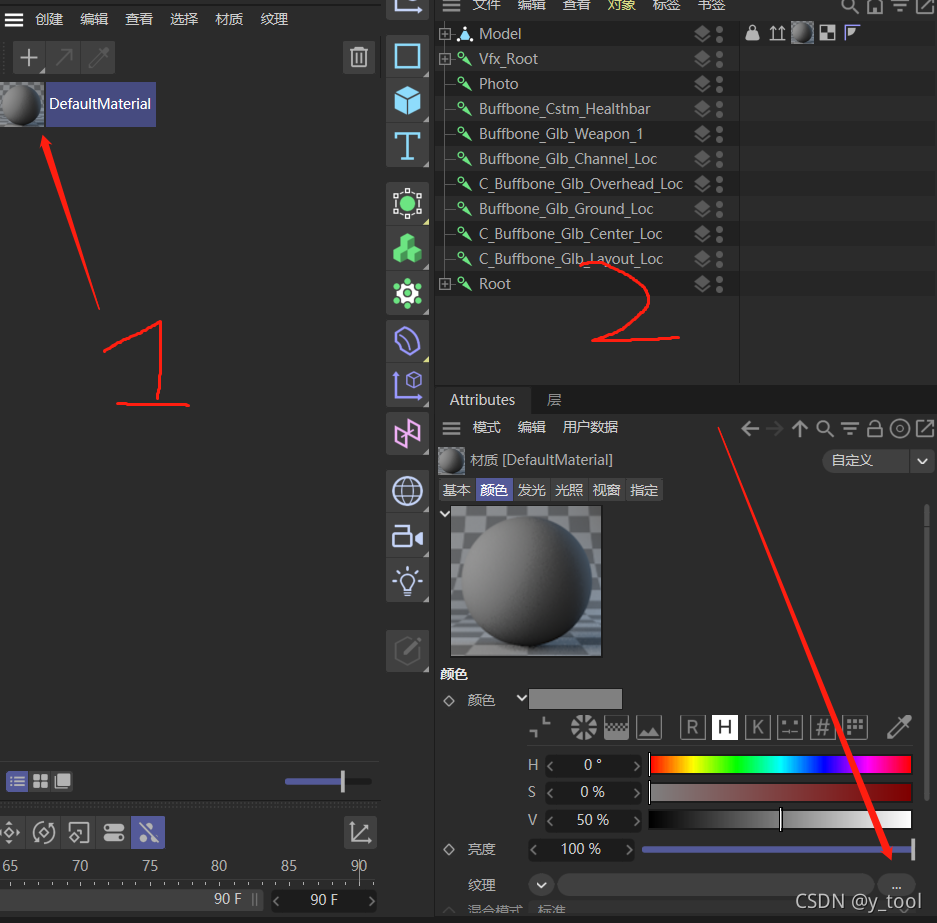Open Attributes in new window
This screenshot has height=923, width=937.
[925, 428]
